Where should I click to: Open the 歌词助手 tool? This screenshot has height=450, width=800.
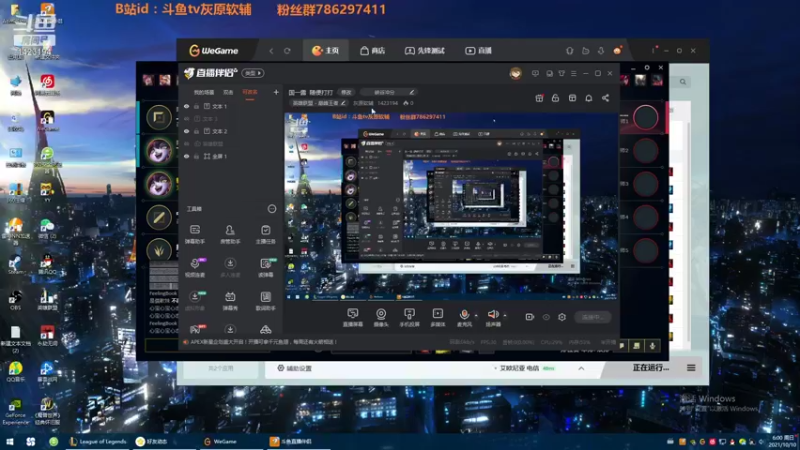point(265,301)
